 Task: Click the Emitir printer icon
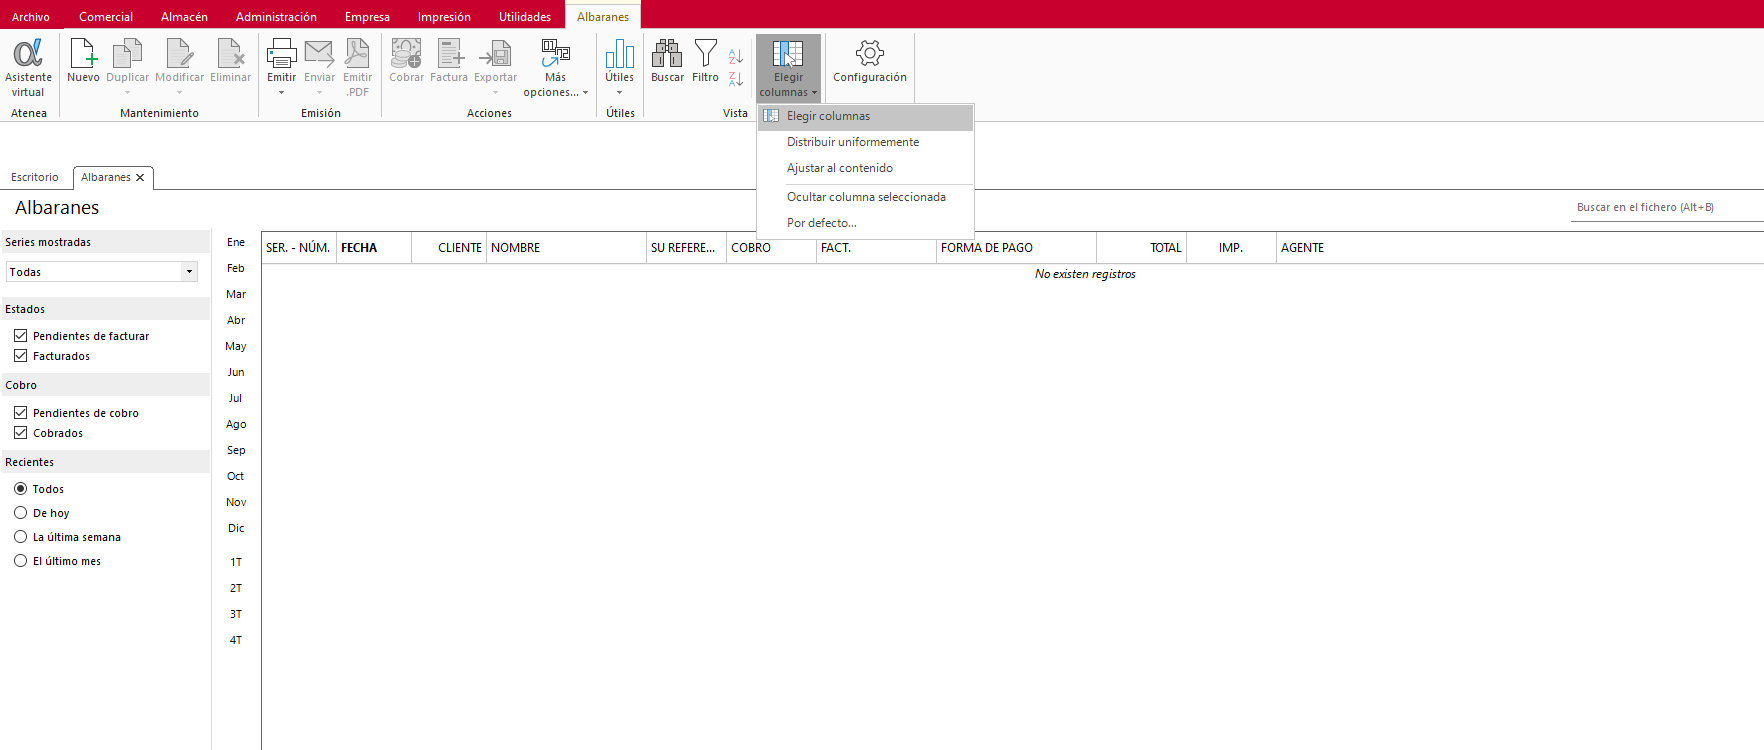(x=281, y=53)
